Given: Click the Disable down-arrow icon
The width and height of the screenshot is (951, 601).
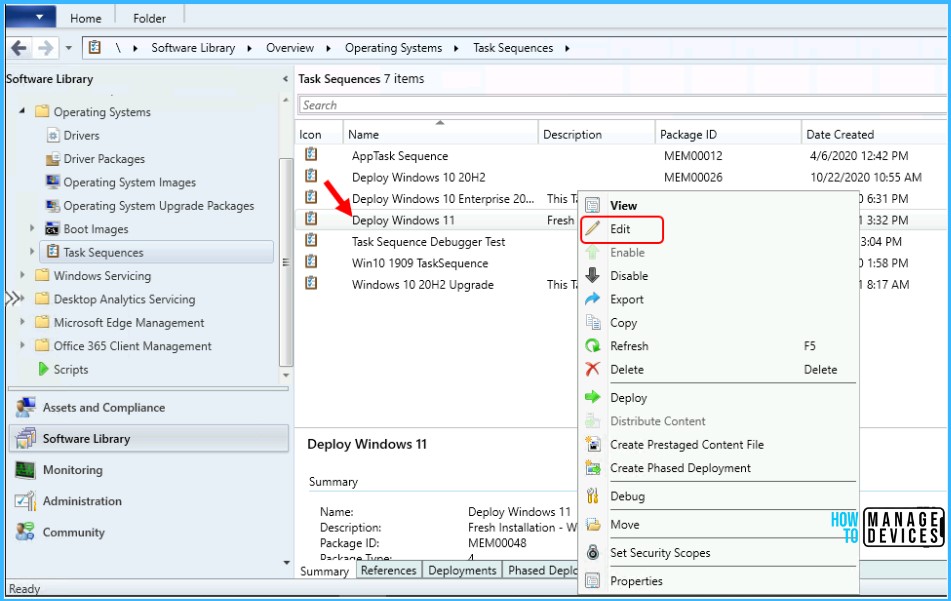Looking at the screenshot, I should click(593, 275).
